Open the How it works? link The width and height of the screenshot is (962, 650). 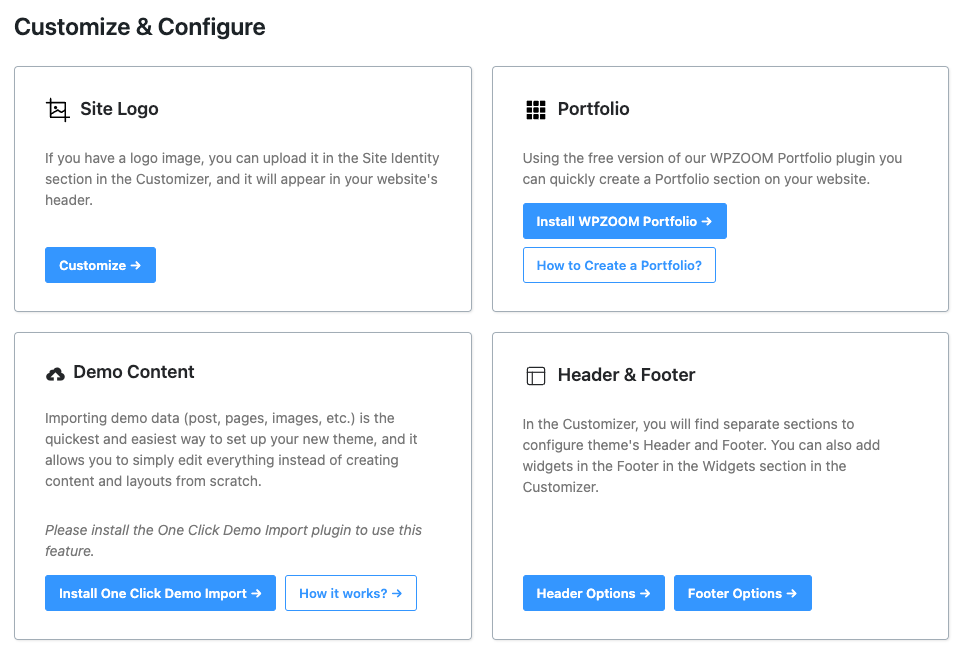[x=350, y=593]
